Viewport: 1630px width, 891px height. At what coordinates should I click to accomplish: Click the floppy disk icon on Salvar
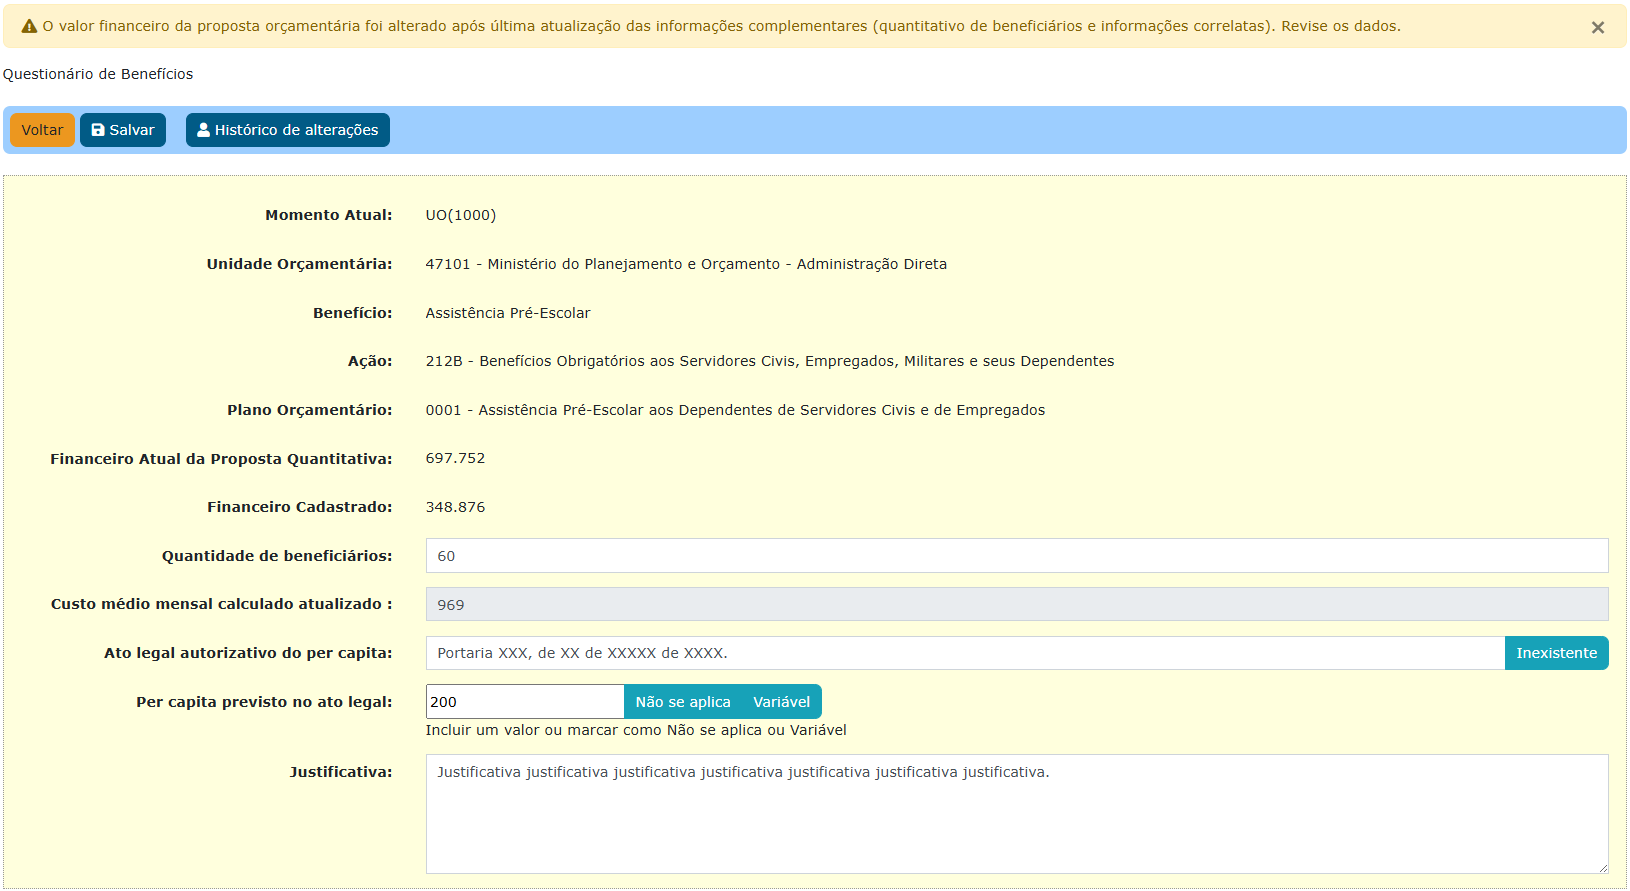(98, 130)
